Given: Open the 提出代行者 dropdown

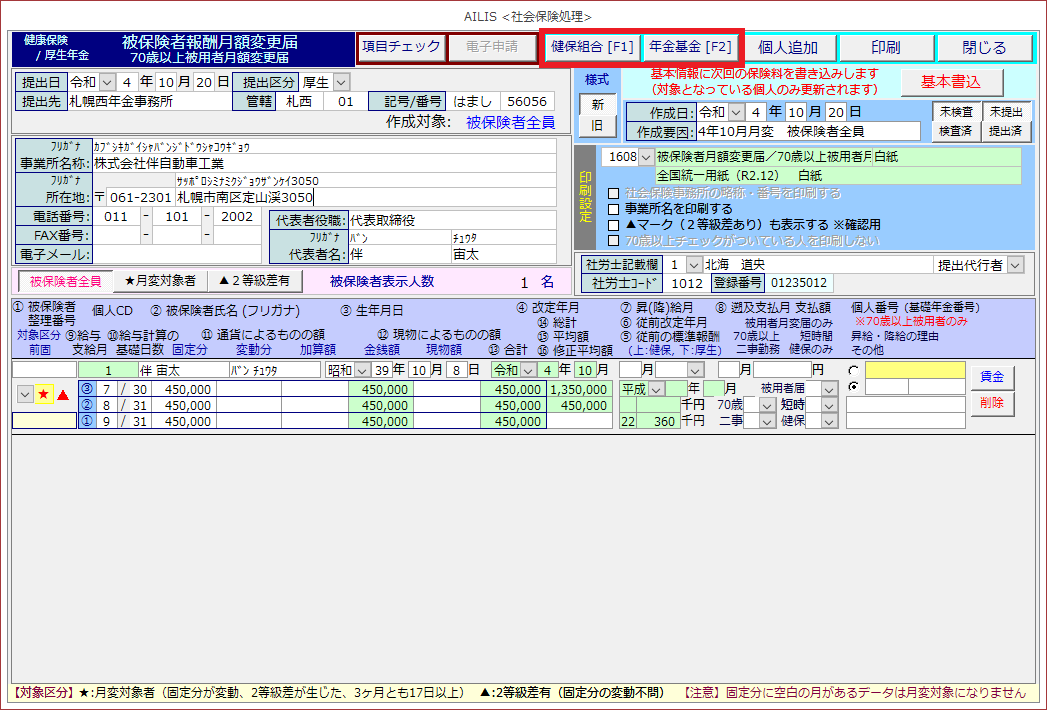Looking at the screenshot, I should (x=1015, y=265).
